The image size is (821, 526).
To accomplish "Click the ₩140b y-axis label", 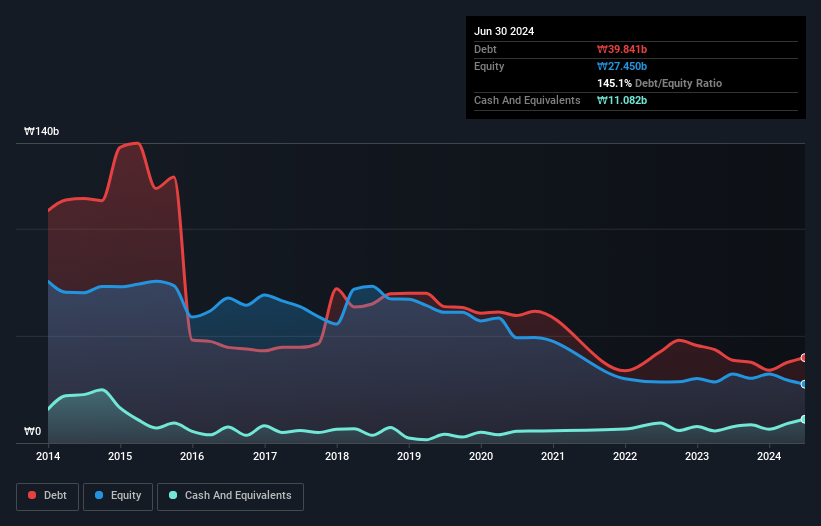I will point(41,131).
